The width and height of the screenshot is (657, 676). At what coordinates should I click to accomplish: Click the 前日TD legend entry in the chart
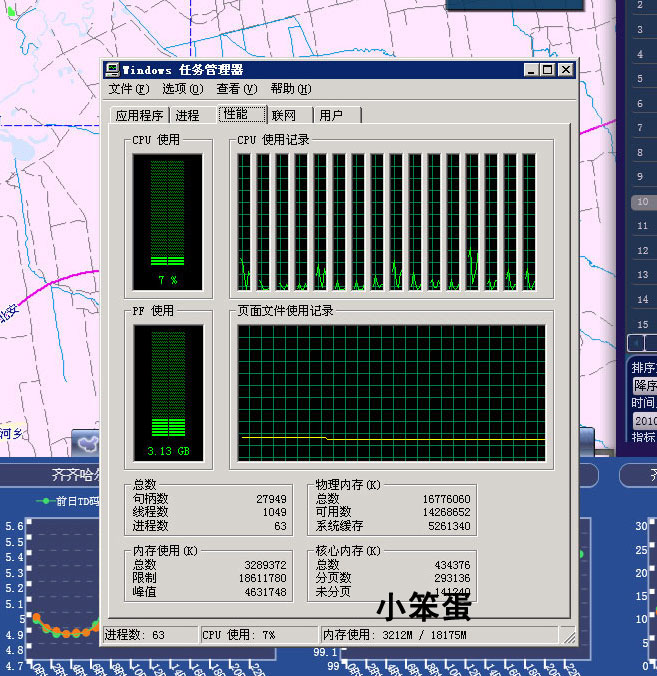click(x=69, y=501)
